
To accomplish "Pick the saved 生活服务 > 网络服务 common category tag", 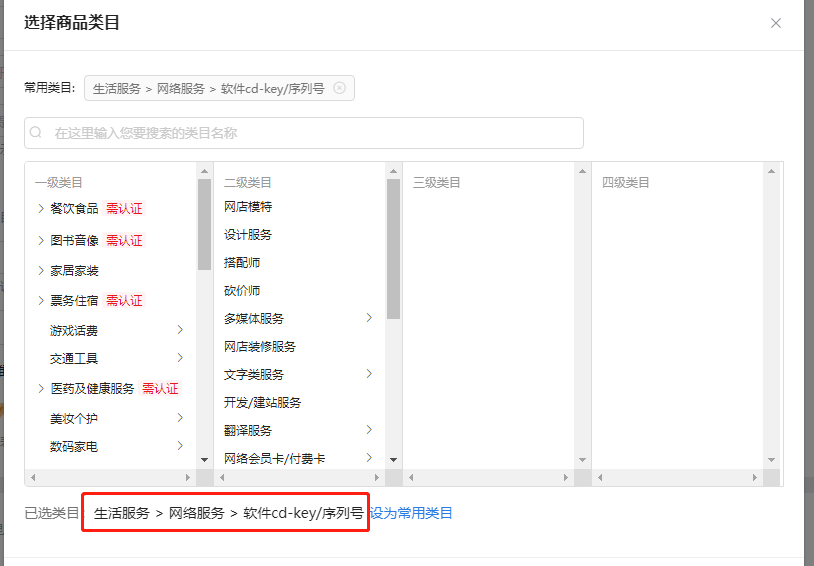I will [x=208, y=88].
